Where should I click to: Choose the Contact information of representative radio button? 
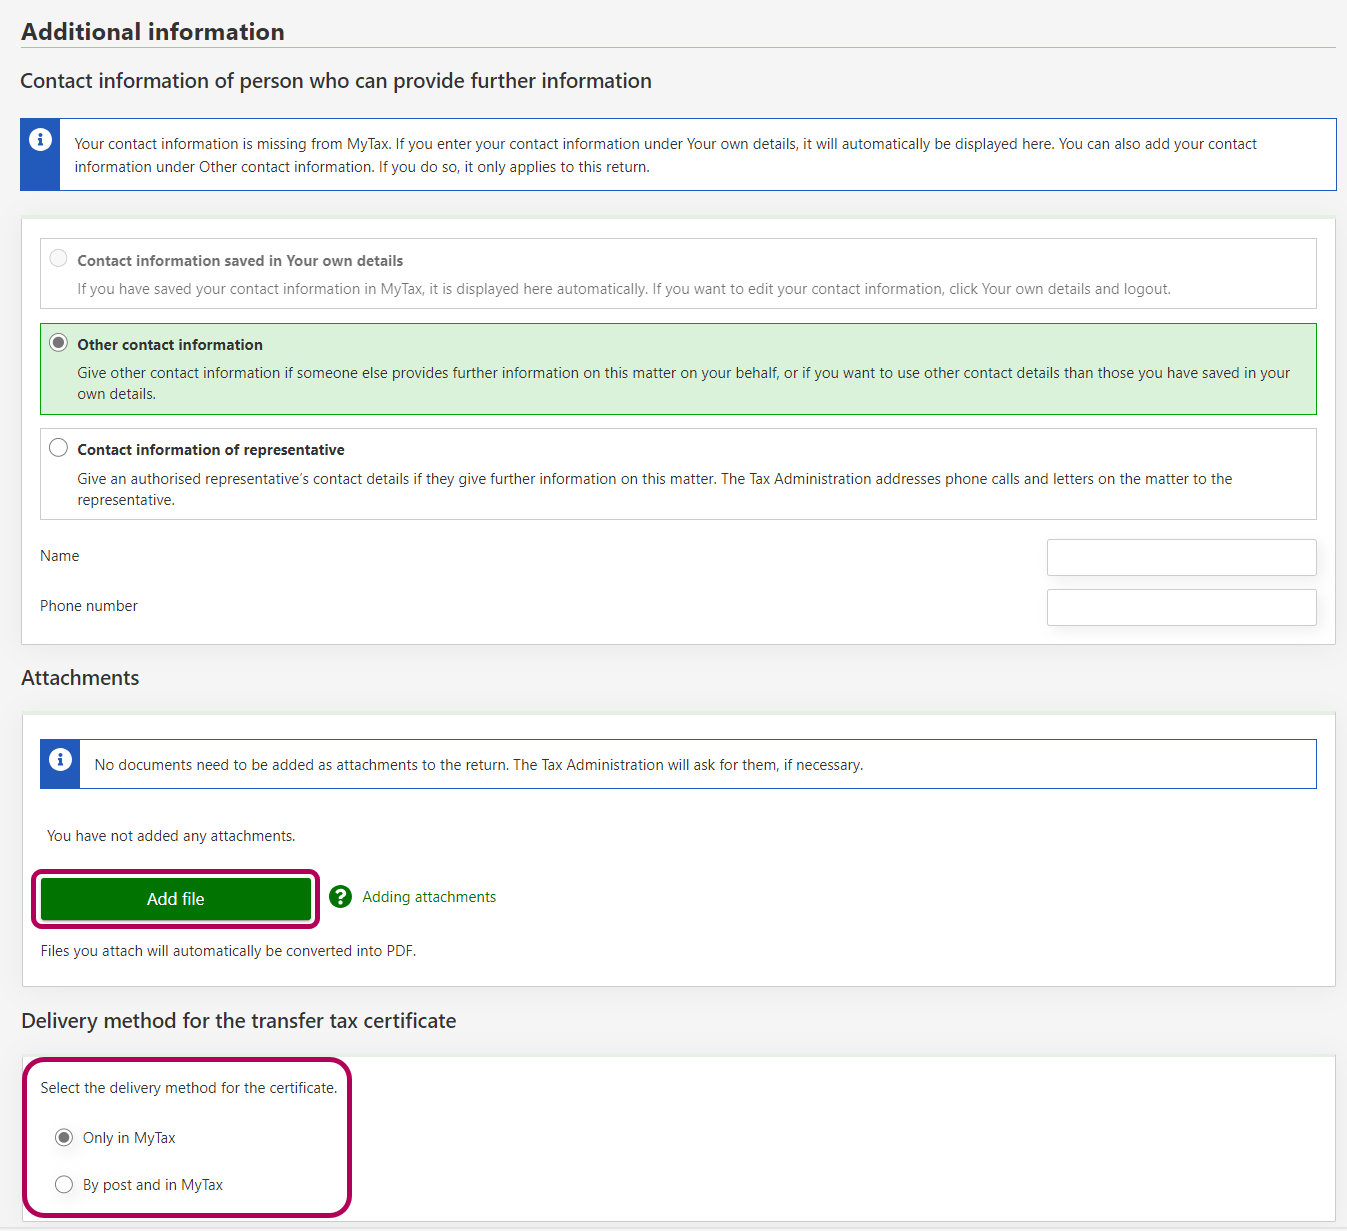(59, 448)
